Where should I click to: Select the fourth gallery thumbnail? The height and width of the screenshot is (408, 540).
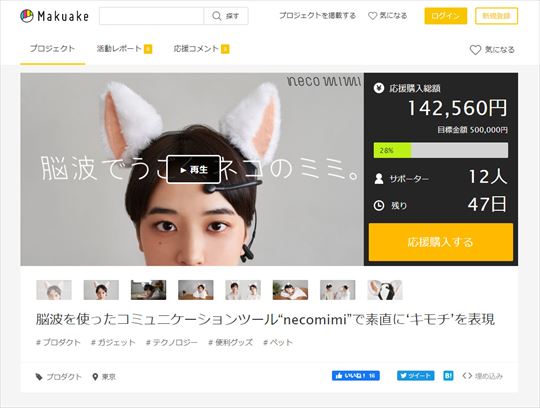196,290
